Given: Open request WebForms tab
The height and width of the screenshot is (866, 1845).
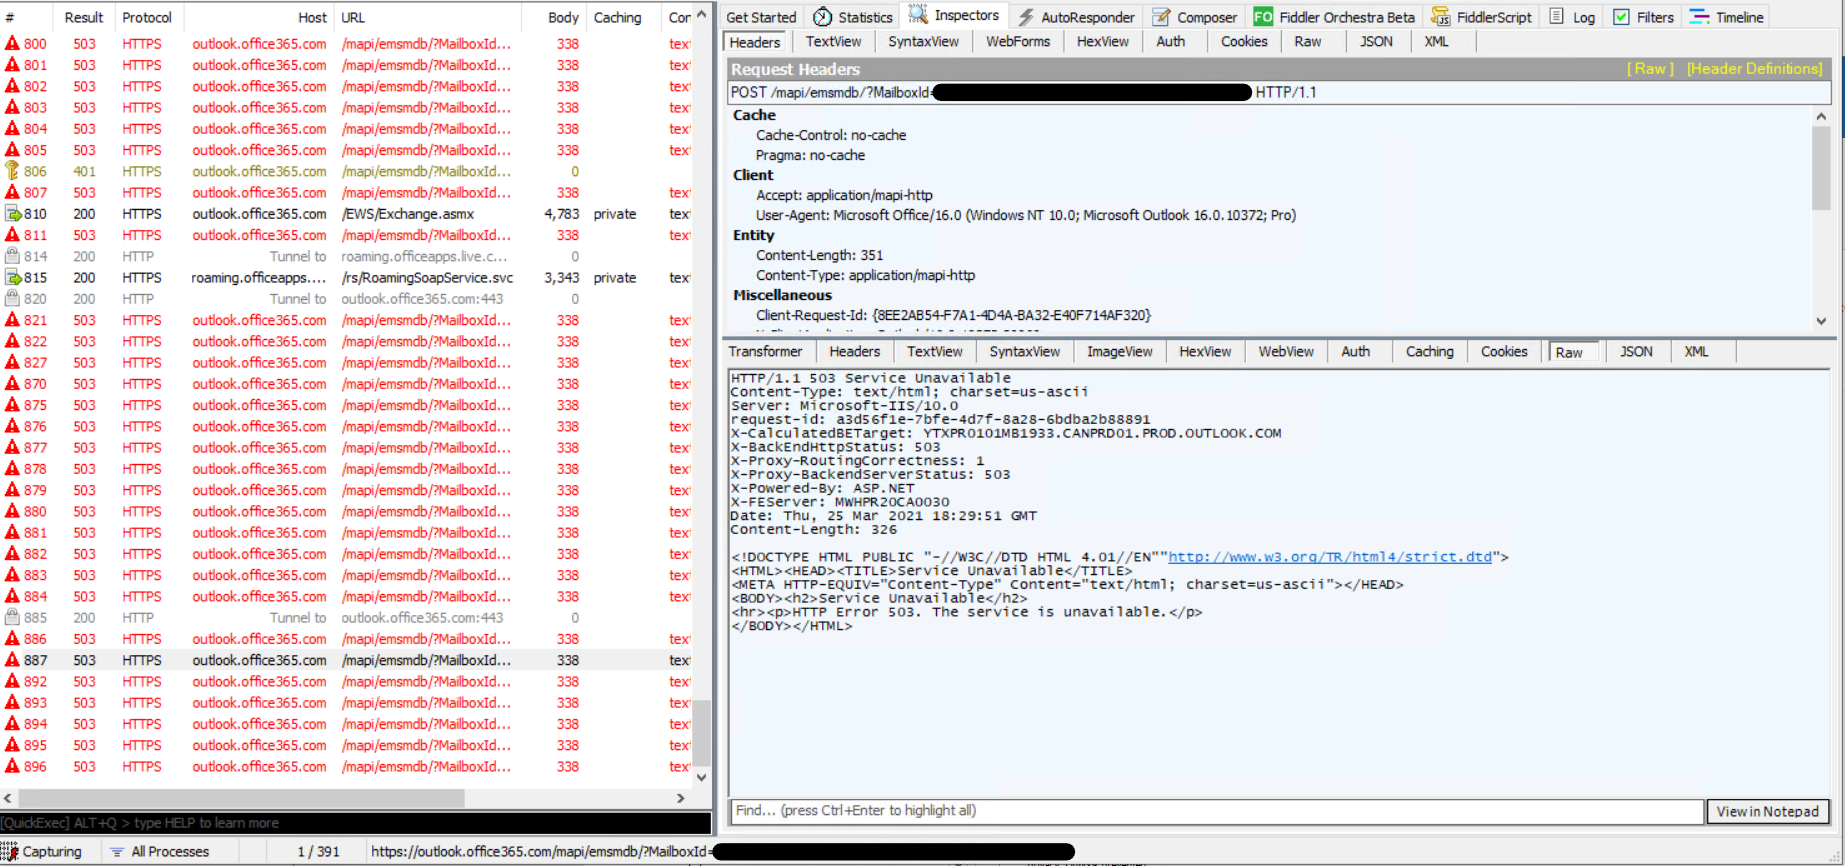Looking at the screenshot, I should click(1018, 42).
